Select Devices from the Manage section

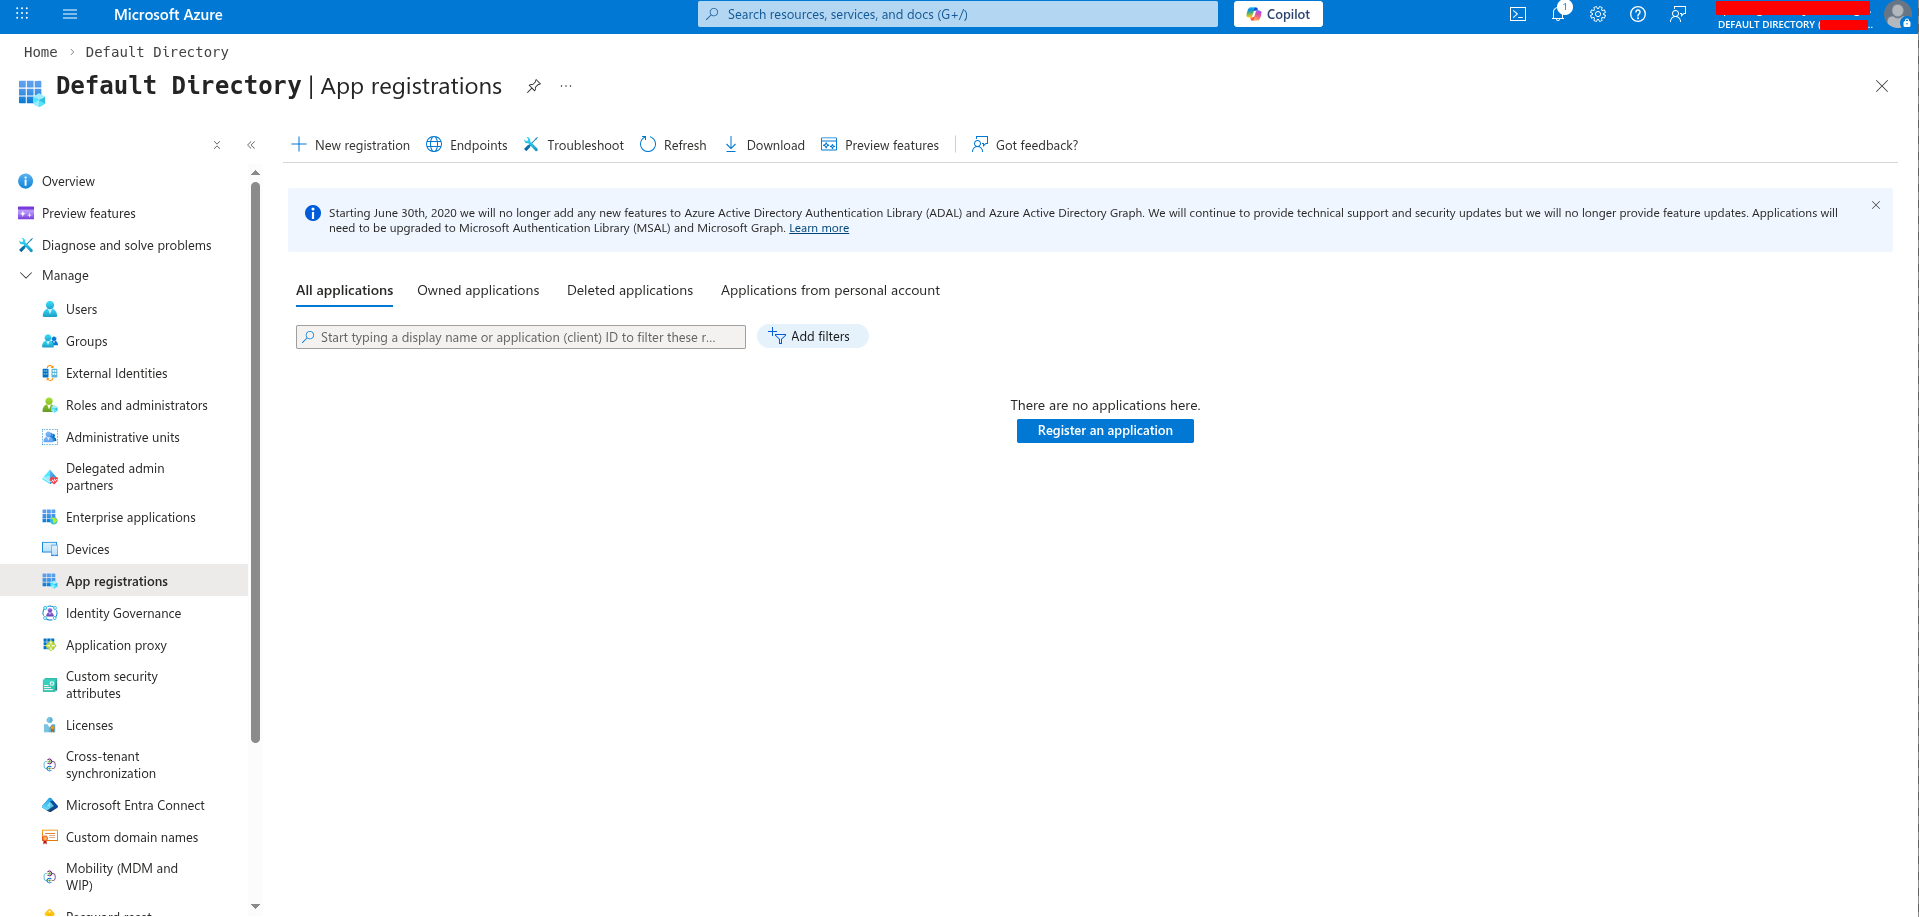click(88, 548)
